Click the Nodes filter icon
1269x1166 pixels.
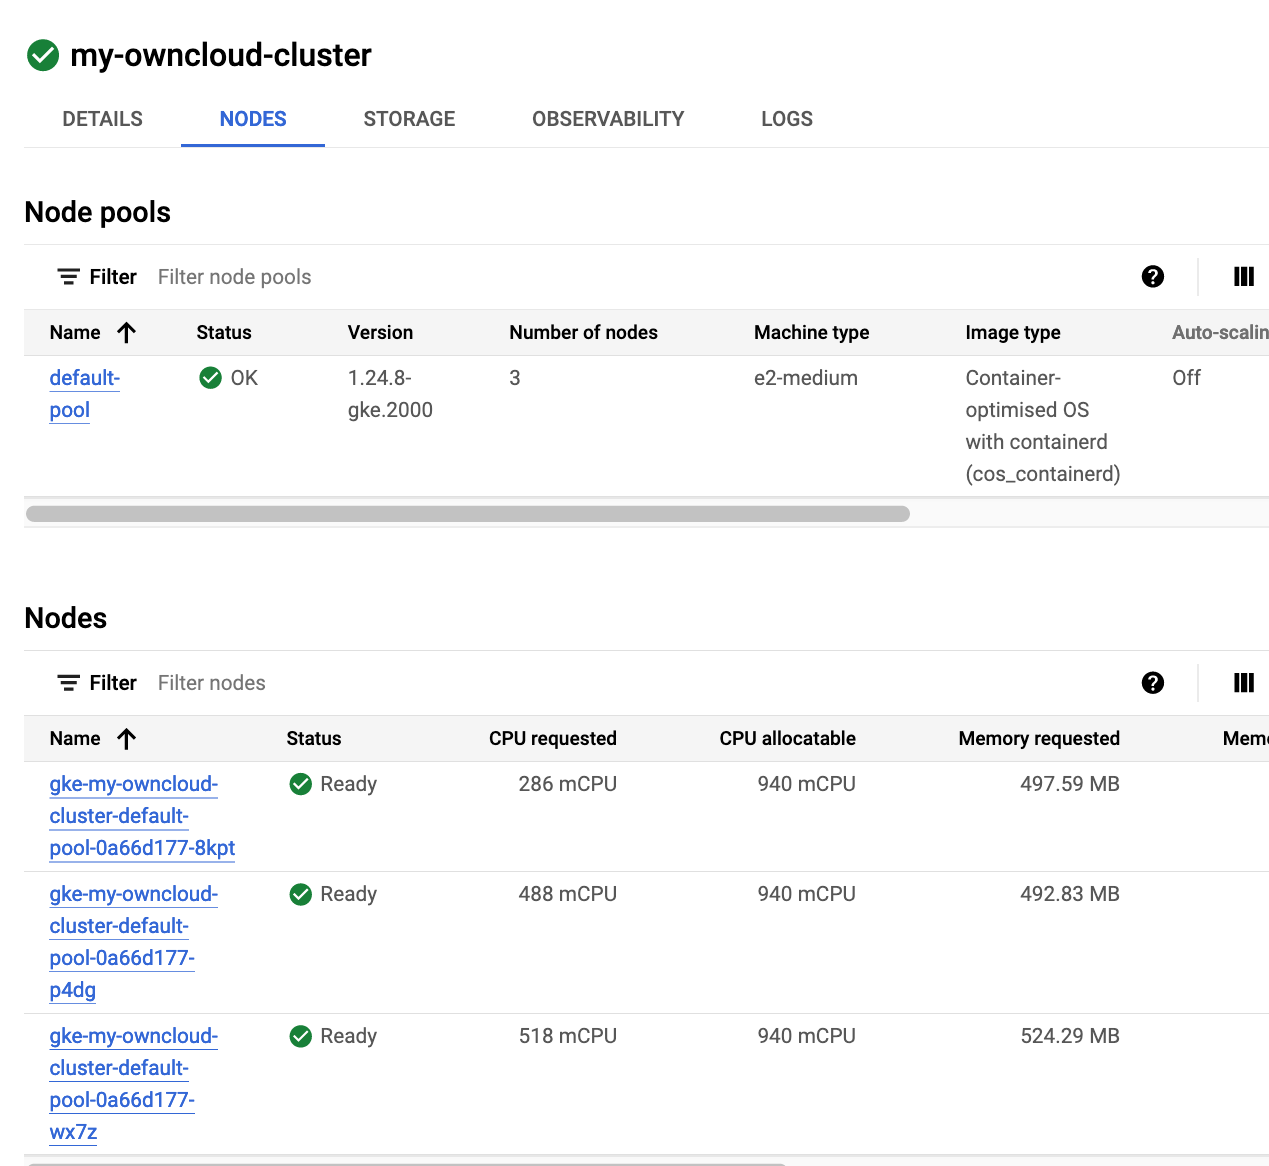click(68, 683)
